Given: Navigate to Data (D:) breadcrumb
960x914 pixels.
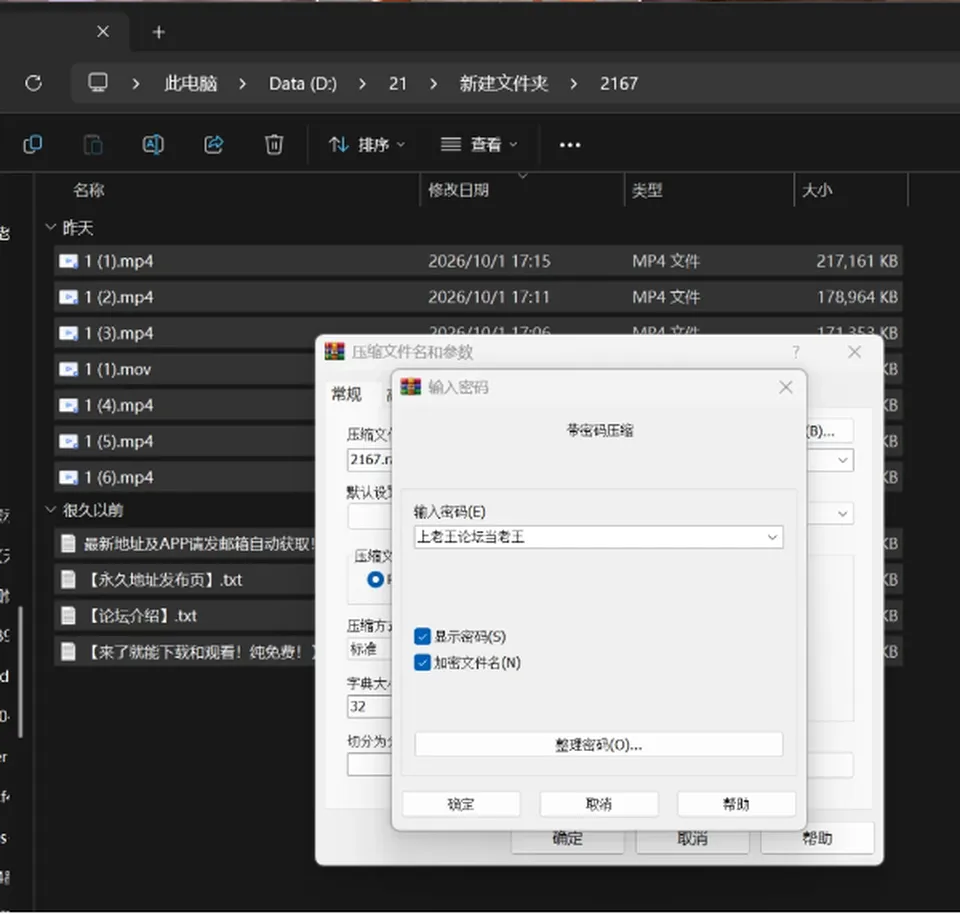Looking at the screenshot, I should coord(303,83).
